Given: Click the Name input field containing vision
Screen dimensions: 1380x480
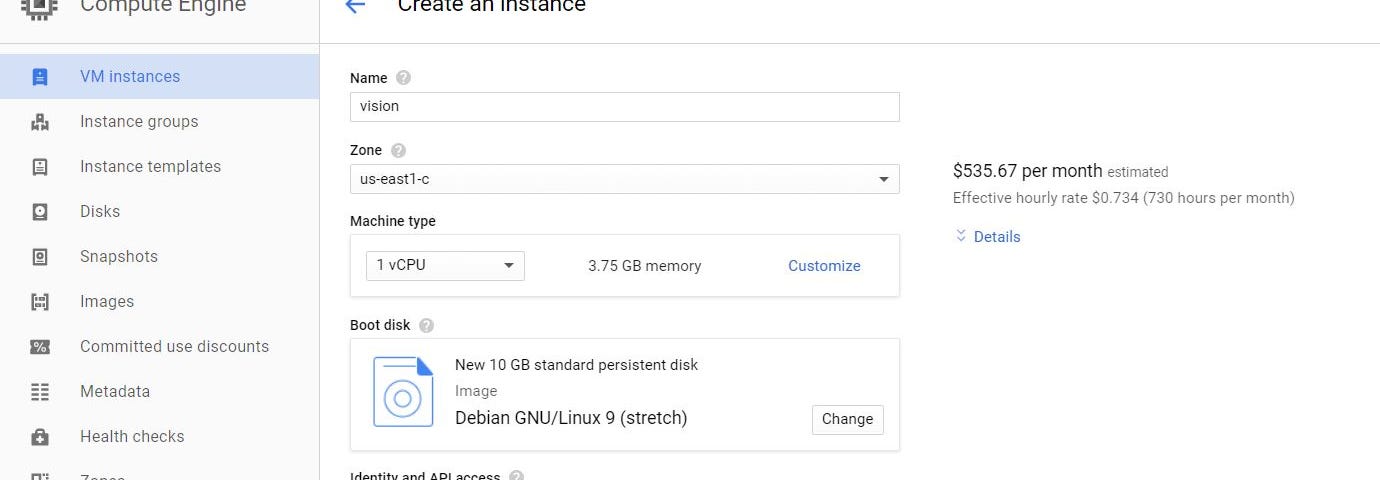Looking at the screenshot, I should (625, 107).
